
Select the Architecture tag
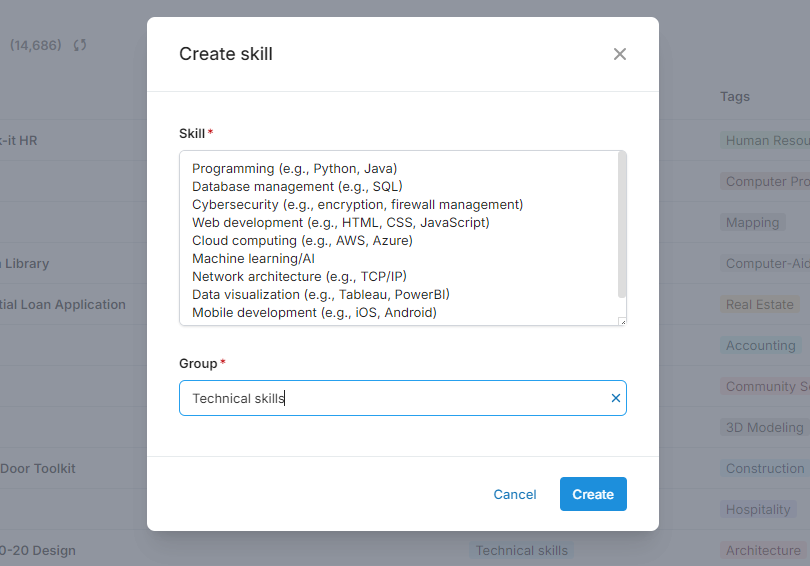pyautogui.click(x=763, y=550)
